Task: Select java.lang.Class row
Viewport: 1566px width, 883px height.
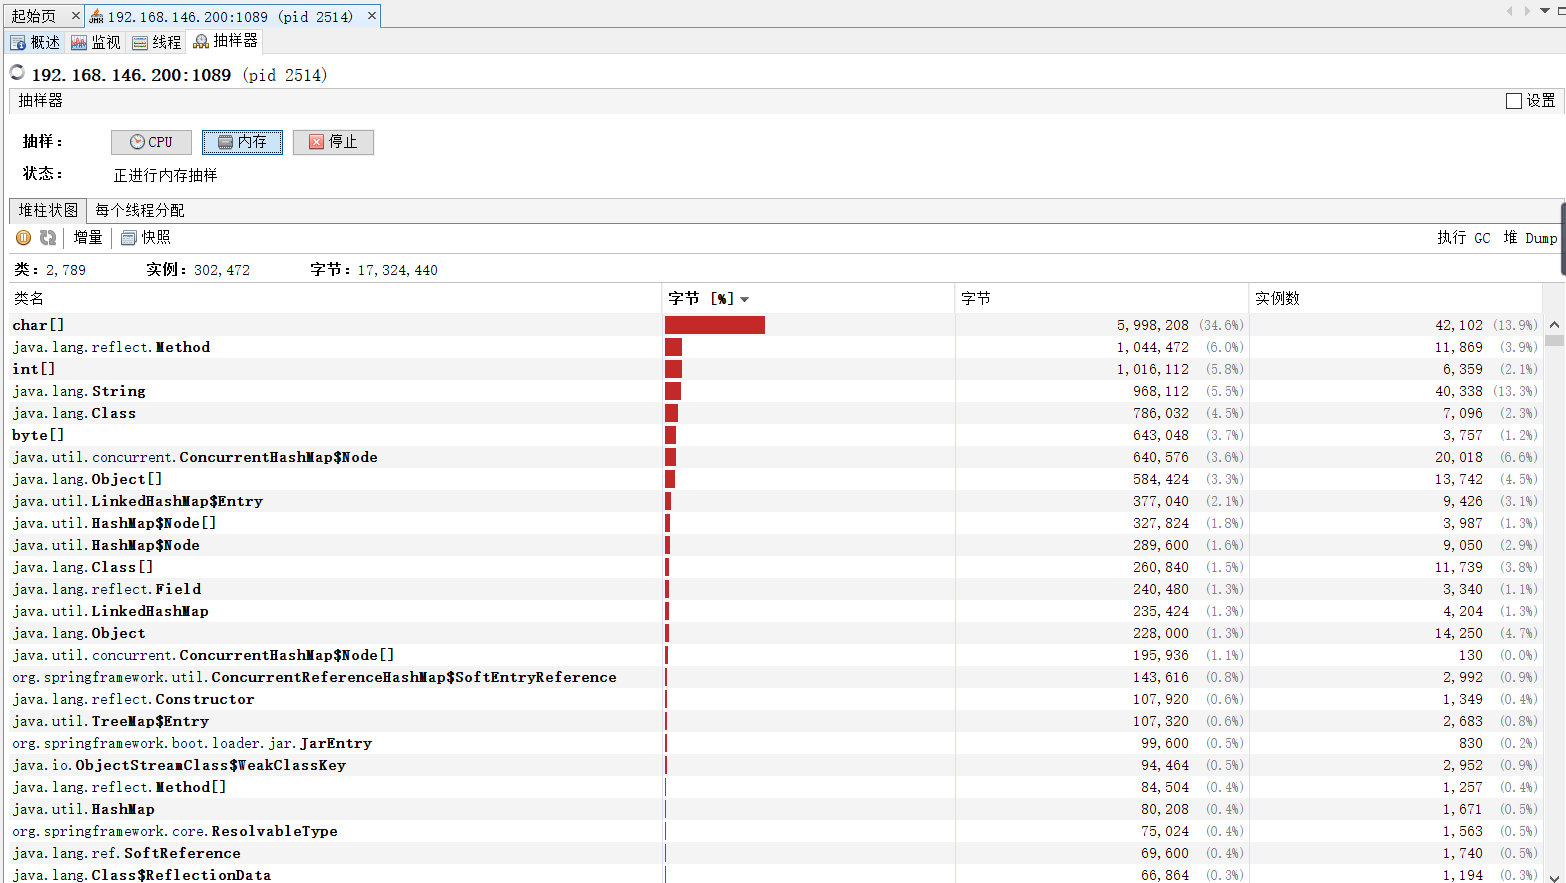Action: point(777,413)
